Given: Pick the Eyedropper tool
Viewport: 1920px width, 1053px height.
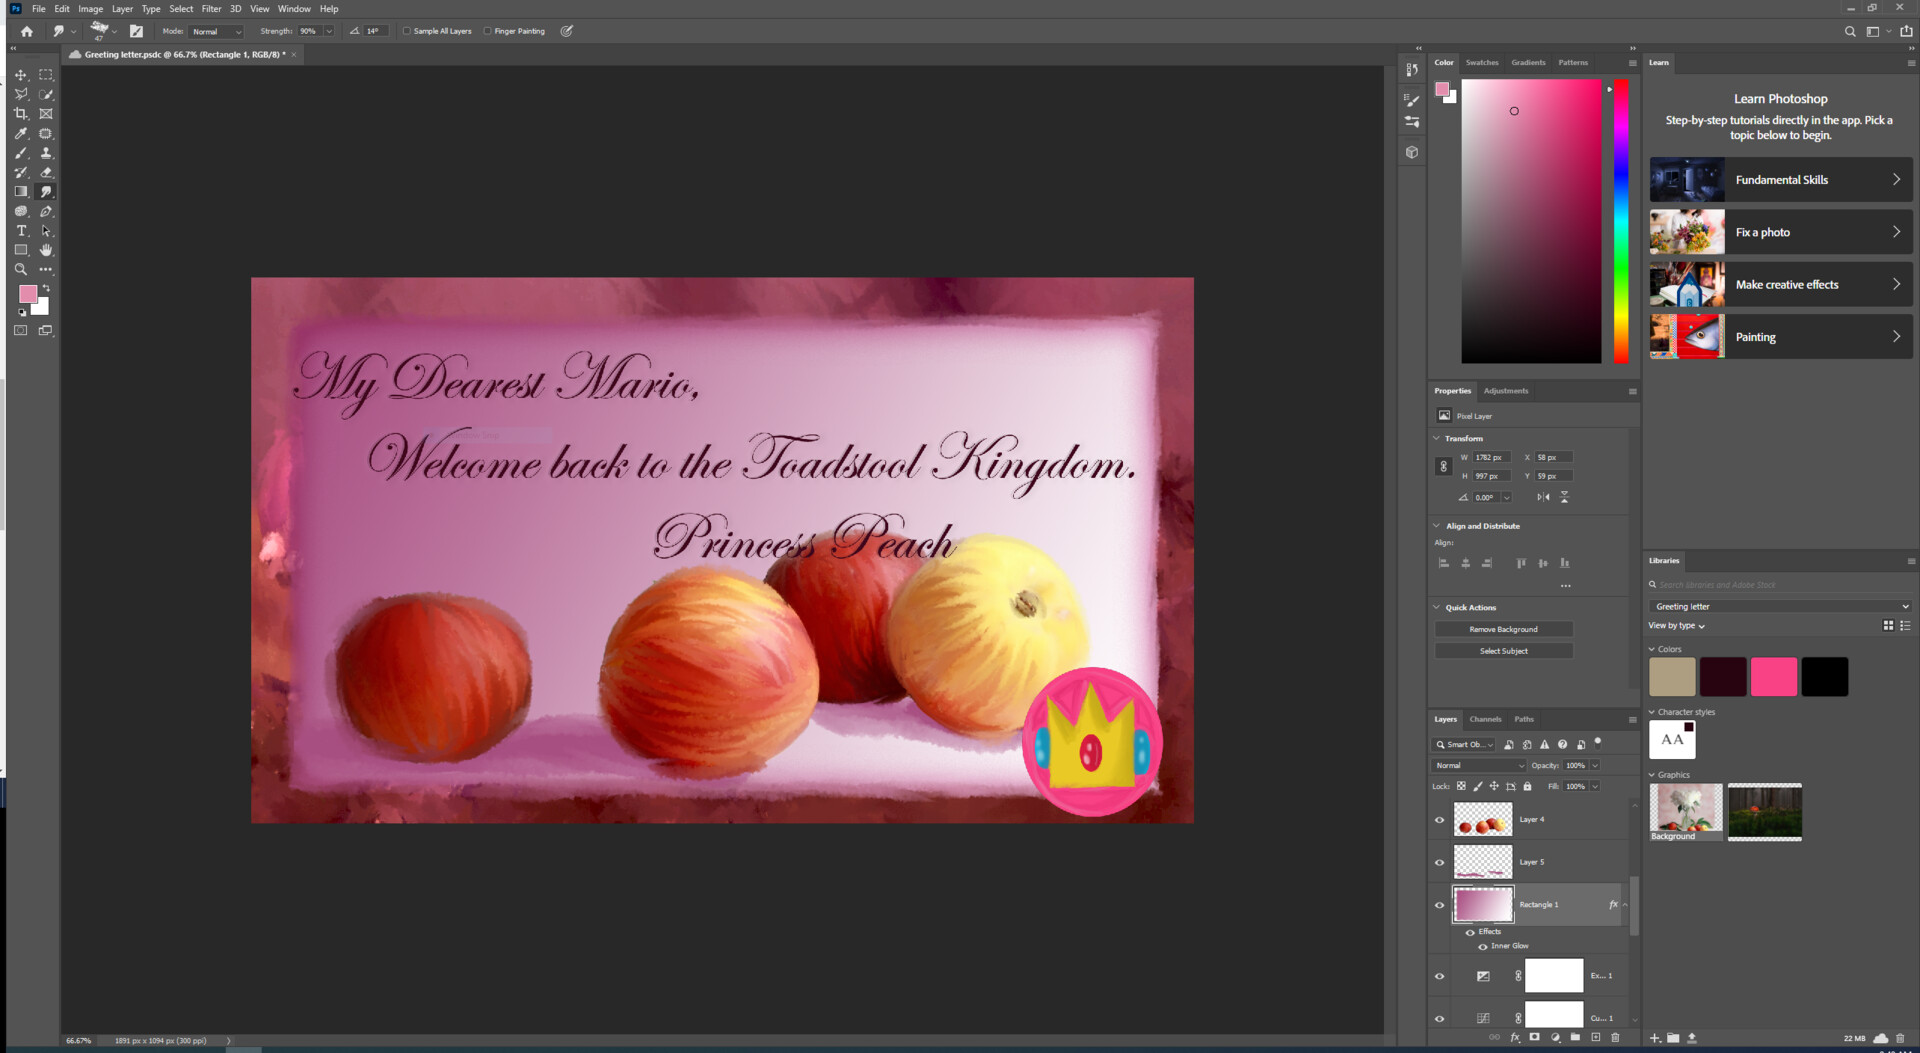Looking at the screenshot, I should click(x=20, y=133).
